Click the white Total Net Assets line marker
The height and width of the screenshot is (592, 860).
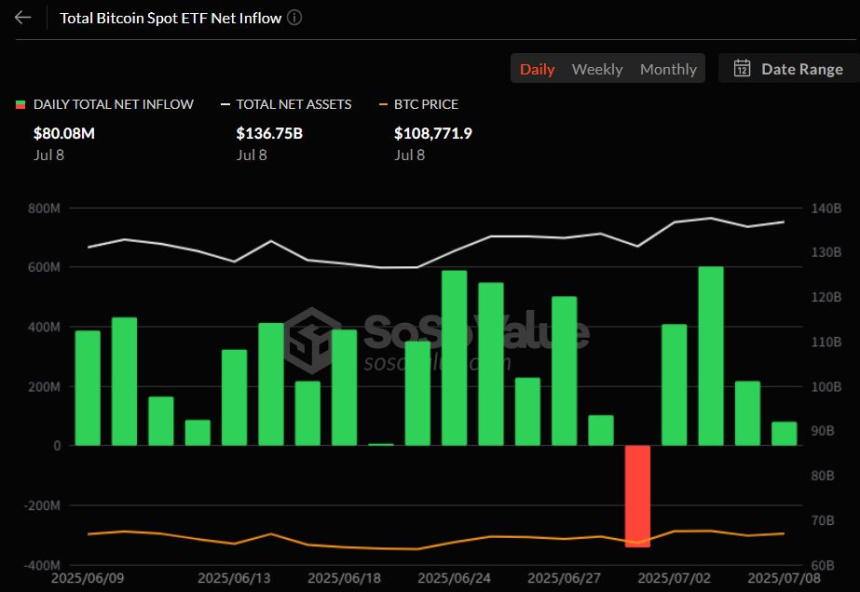225,105
